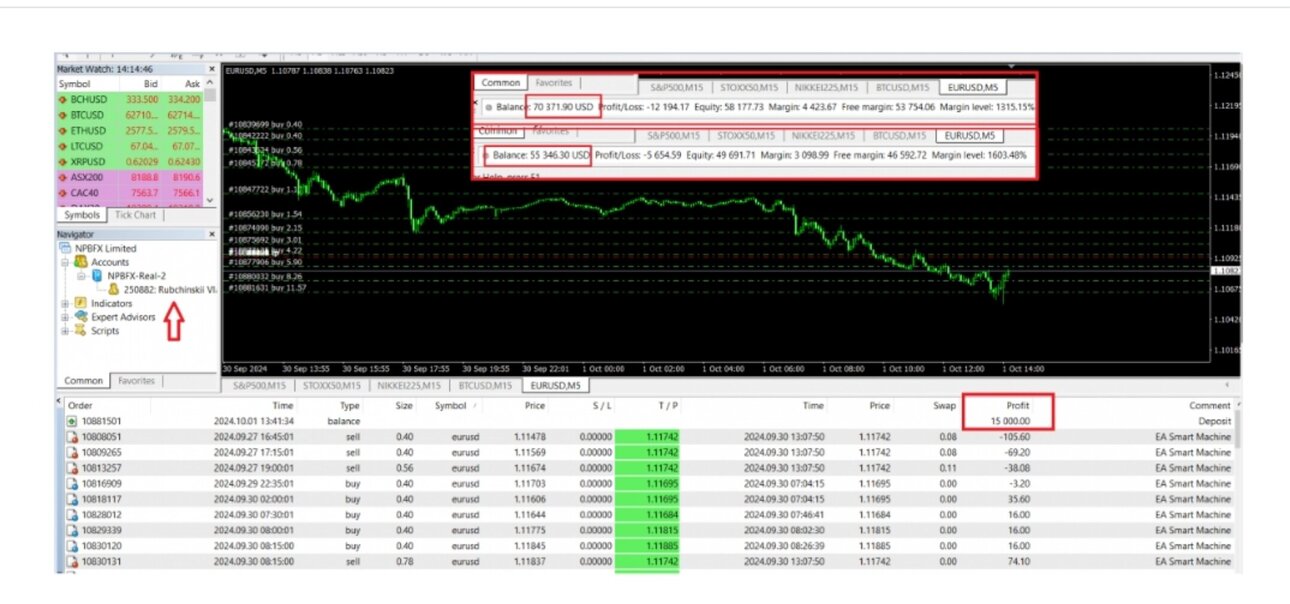Click the Expert Advisors icon in Navigator
1290x604 pixels.
click(x=81, y=317)
